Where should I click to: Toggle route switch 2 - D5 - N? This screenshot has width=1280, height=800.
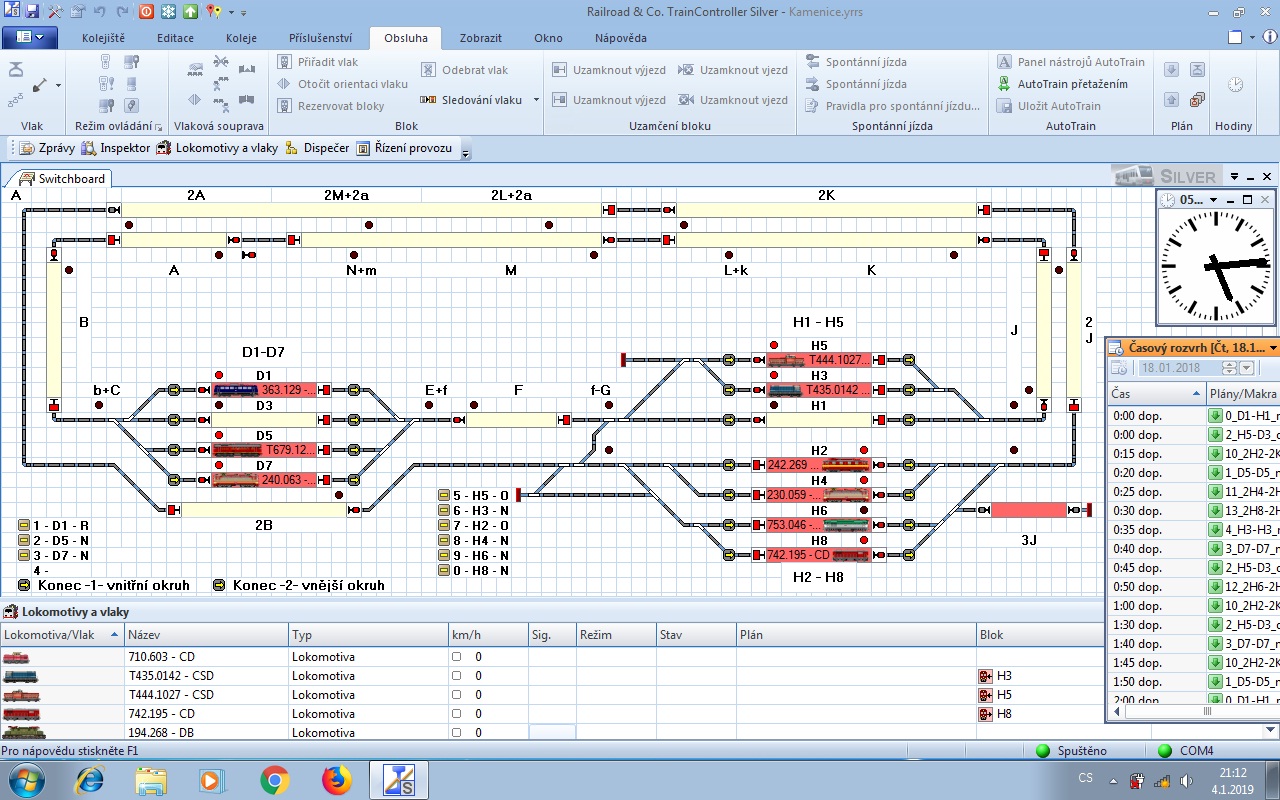[x=24, y=540]
